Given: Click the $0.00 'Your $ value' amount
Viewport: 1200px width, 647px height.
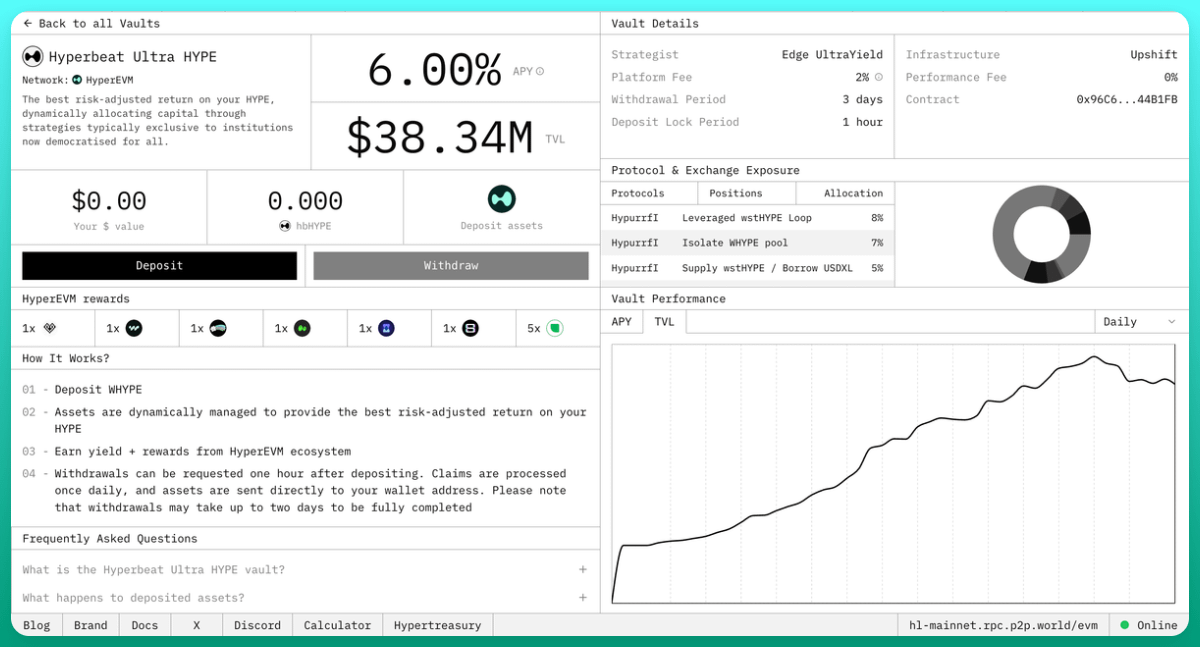Looking at the screenshot, I should (x=109, y=201).
